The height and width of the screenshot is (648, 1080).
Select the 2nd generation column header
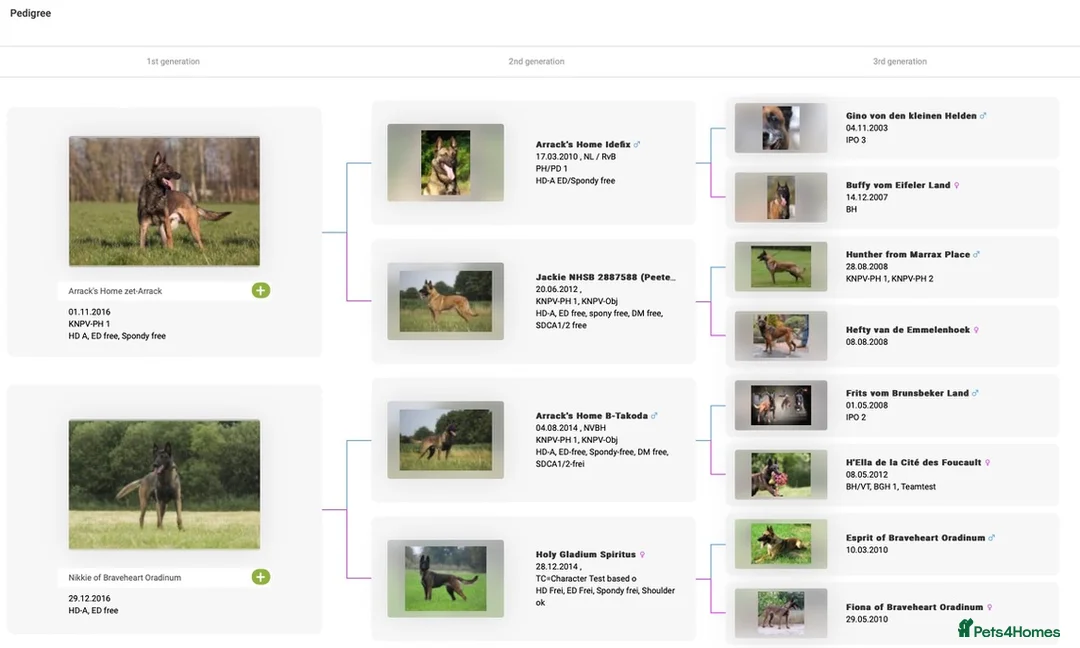click(536, 62)
